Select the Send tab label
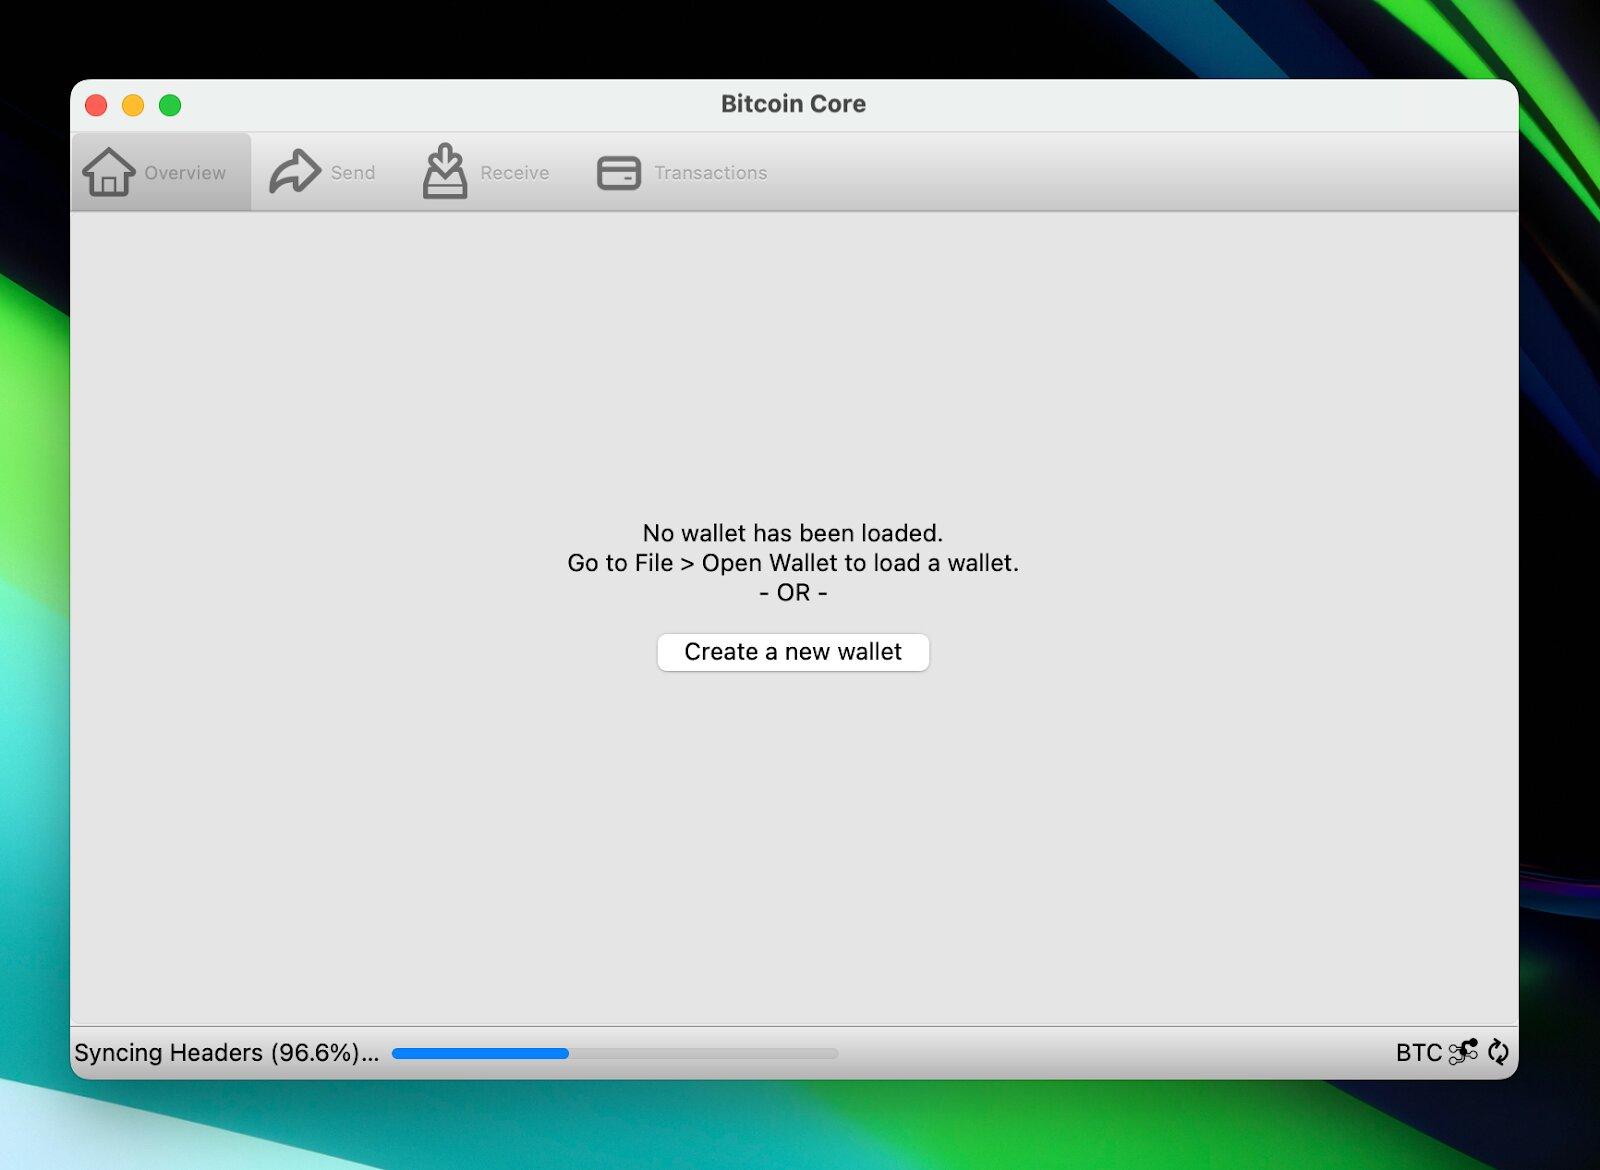Image resolution: width=1600 pixels, height=1170 pixels. tap(353, 173)
